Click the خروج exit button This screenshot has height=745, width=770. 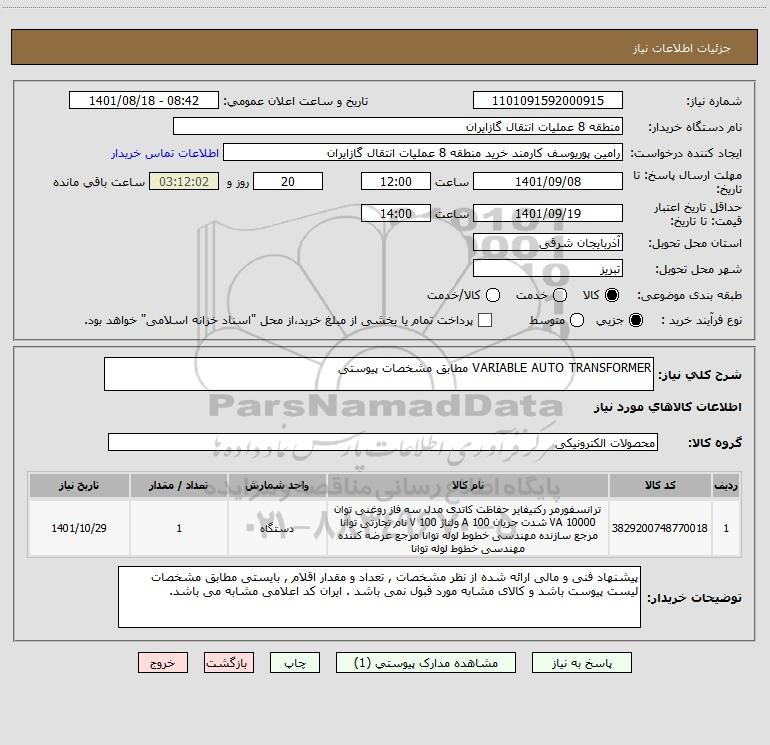[x=163, y=663]
